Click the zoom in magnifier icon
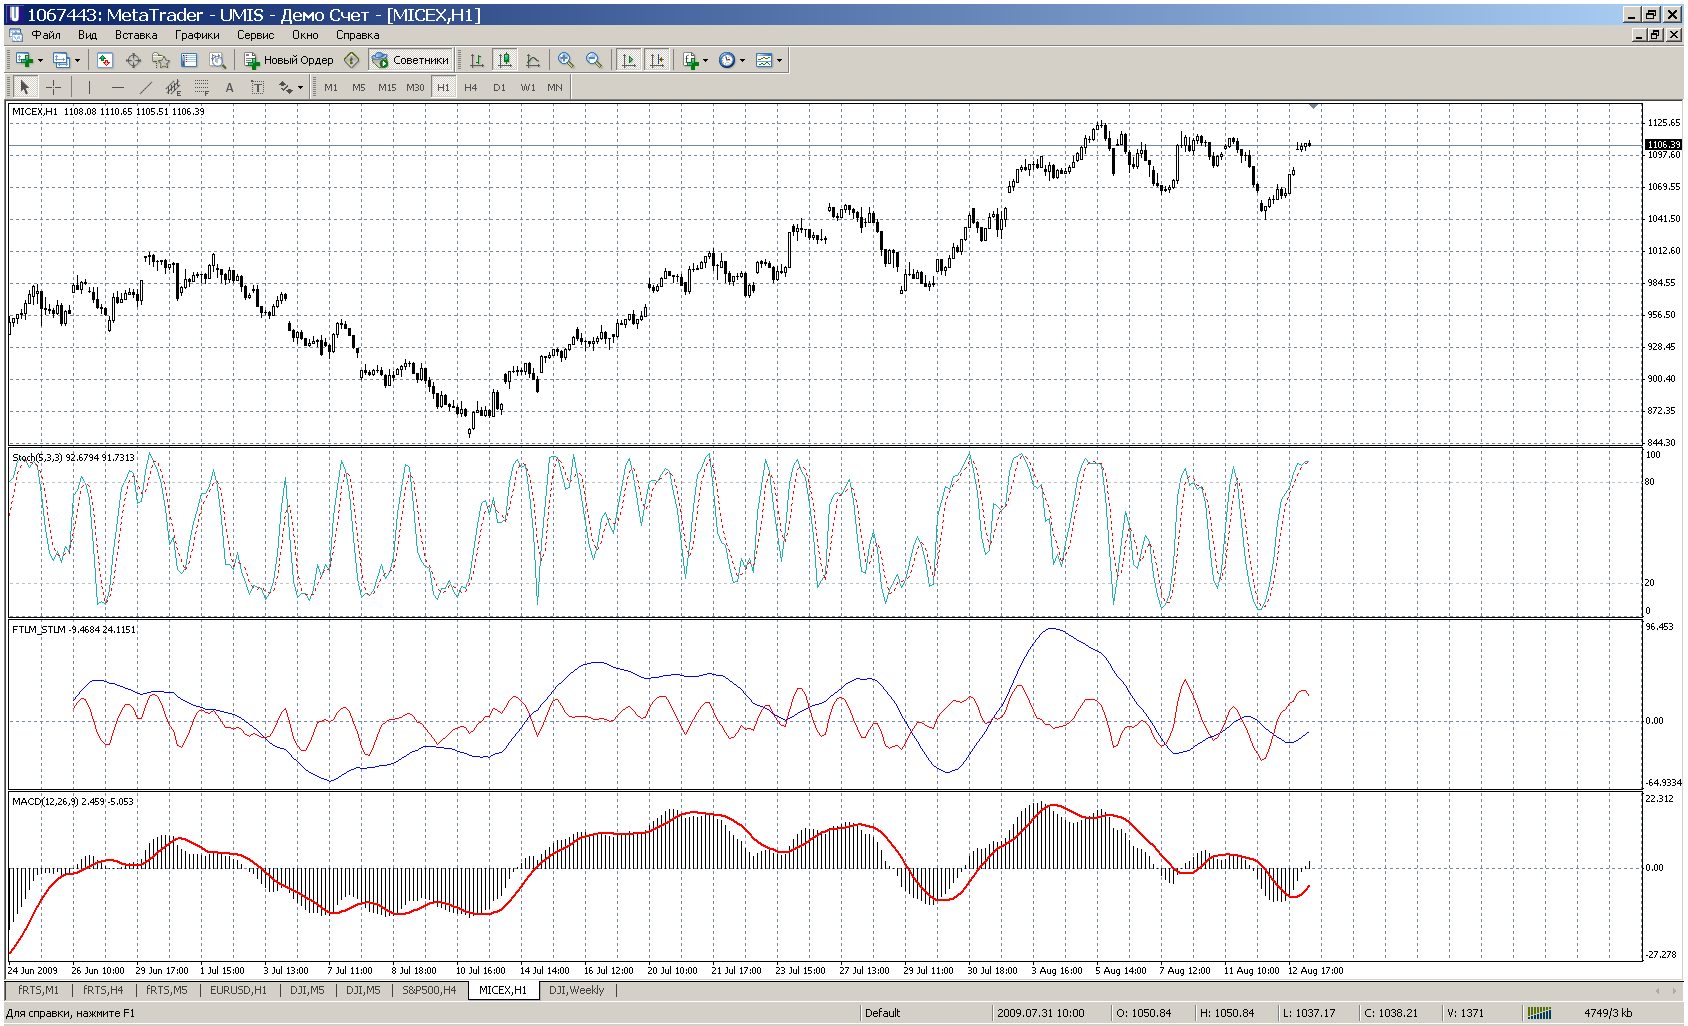Image resolution: width=1688 pixels, height=1026 pixels. 566,60
